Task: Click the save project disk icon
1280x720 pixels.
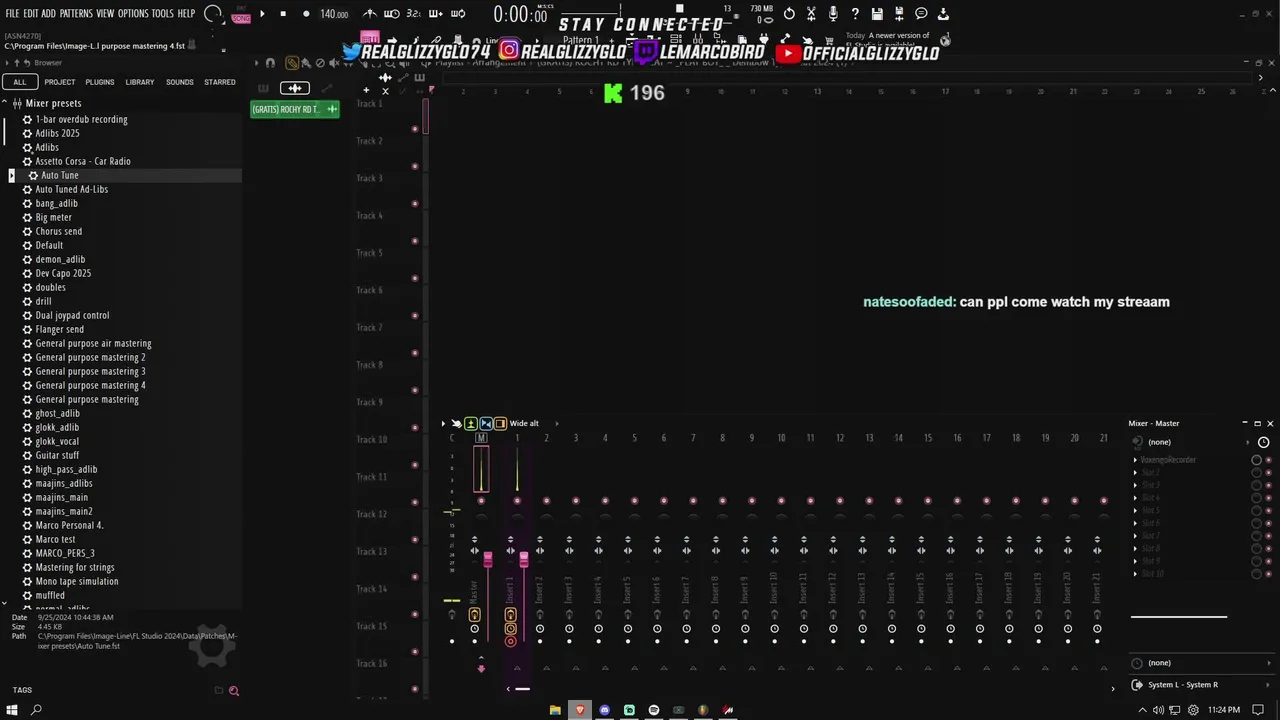Action: (877, 14)
